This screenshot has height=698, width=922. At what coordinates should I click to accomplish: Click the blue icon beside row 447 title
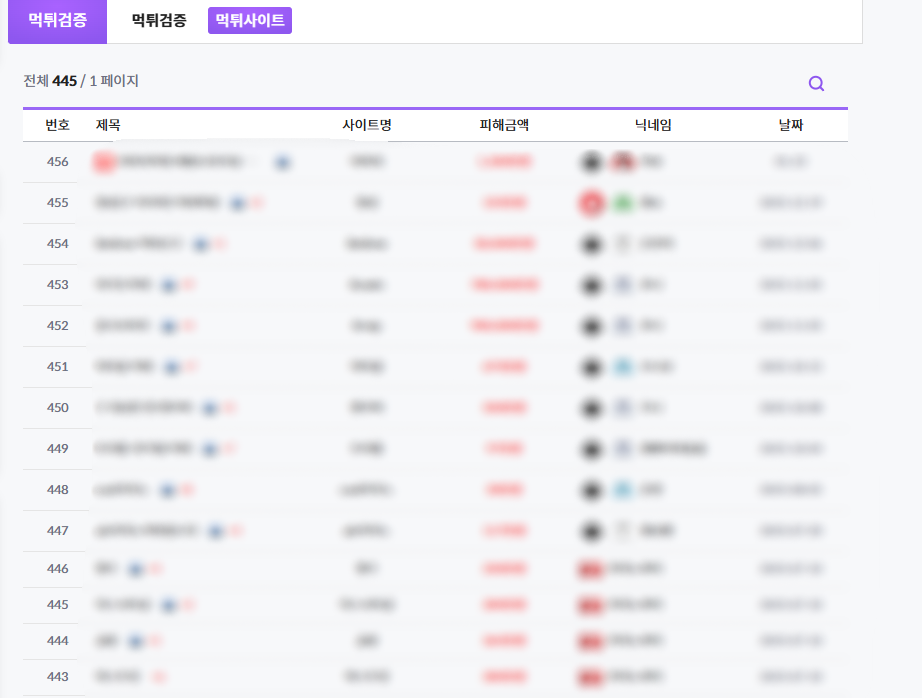tap(215, 531)
